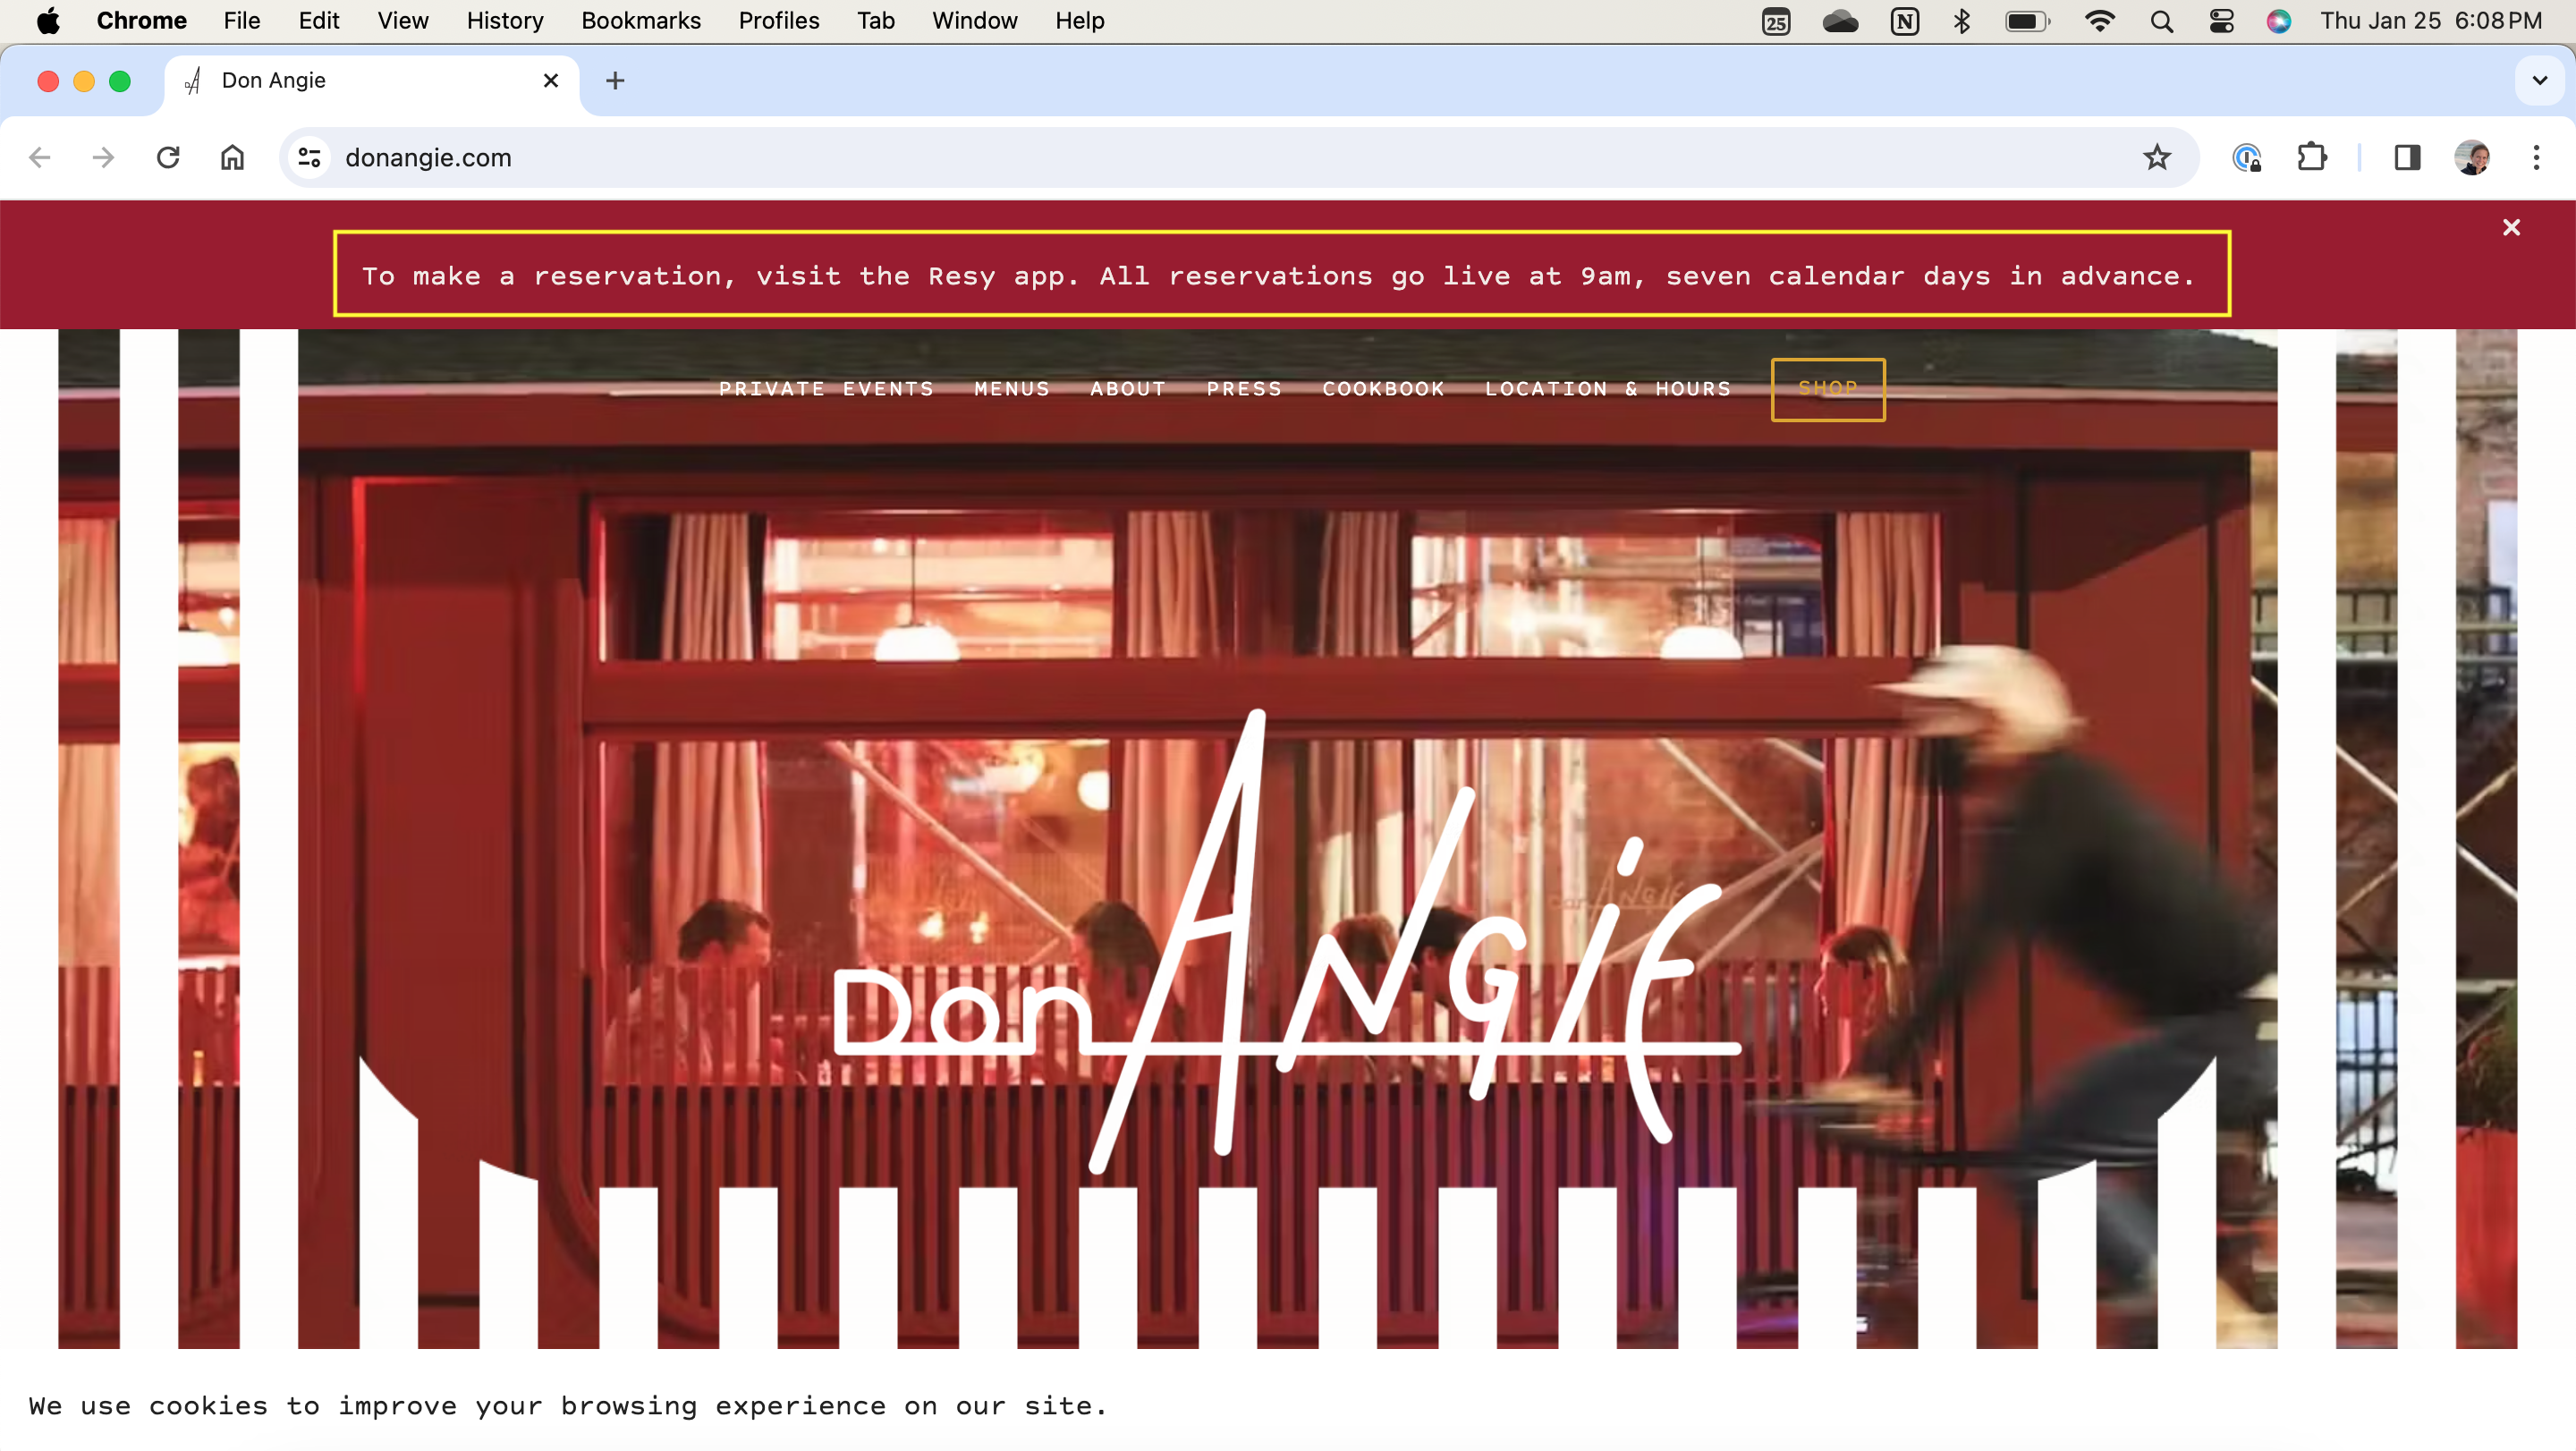This screenshot has height=1451, width=2576.
Task: Bookmark this page with star icon
Action: coord(2157,158)
